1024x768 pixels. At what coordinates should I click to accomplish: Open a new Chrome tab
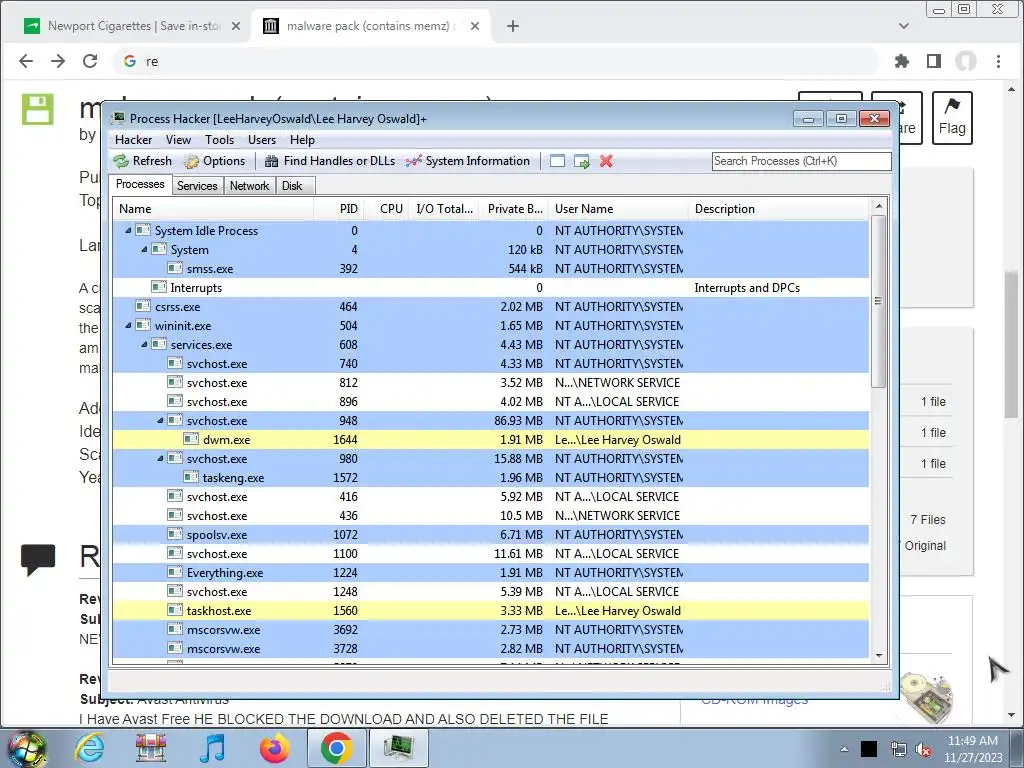click(x=513, y=26)
